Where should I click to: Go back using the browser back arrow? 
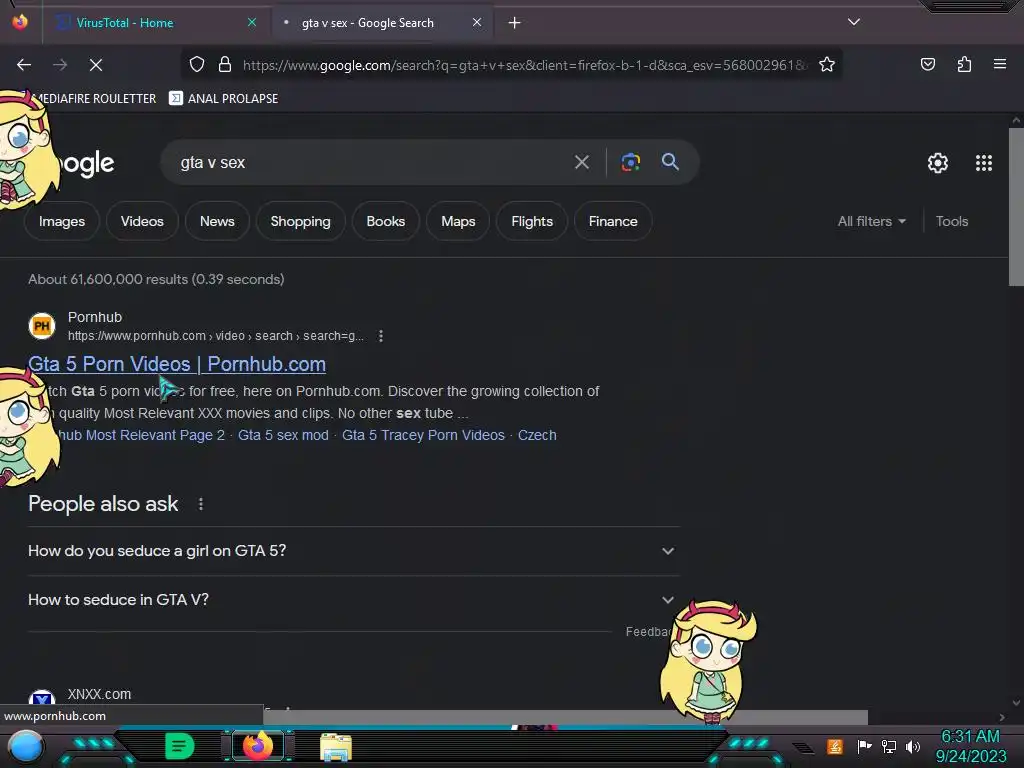(x=24, y=65)
